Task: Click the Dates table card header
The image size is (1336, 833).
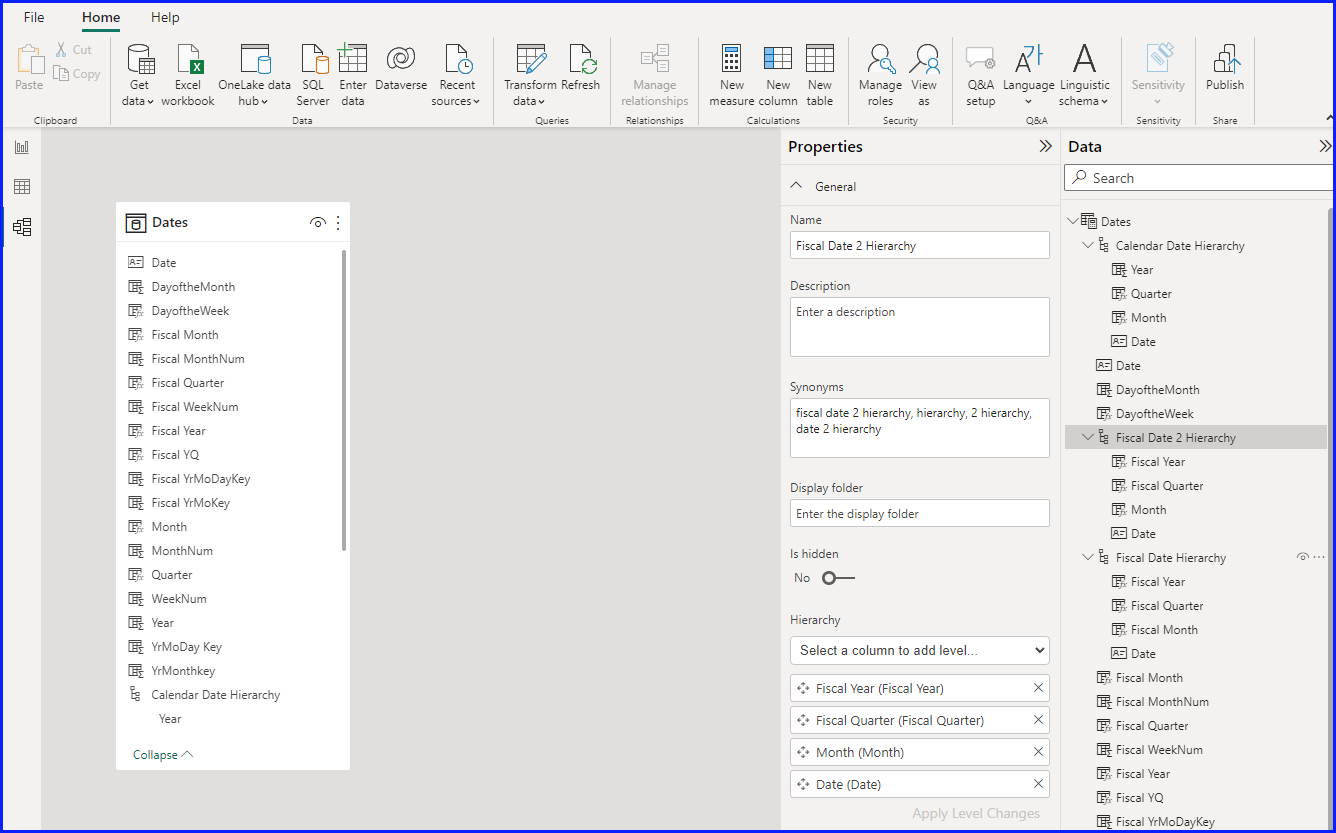Action: tap(233, 222)
